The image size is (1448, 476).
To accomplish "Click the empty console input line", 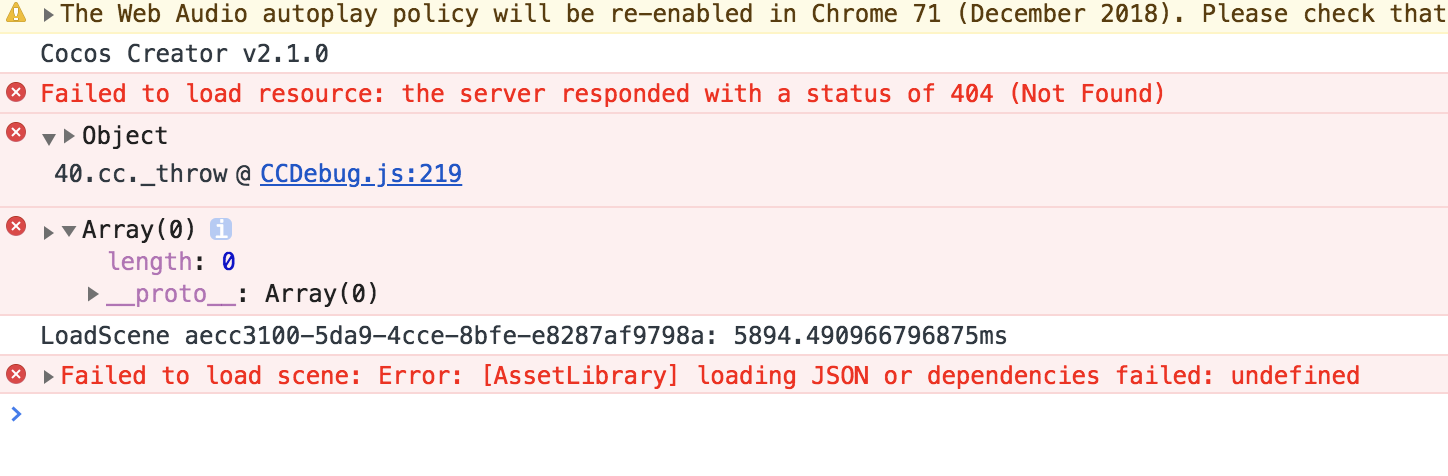I will coord(700,413).
